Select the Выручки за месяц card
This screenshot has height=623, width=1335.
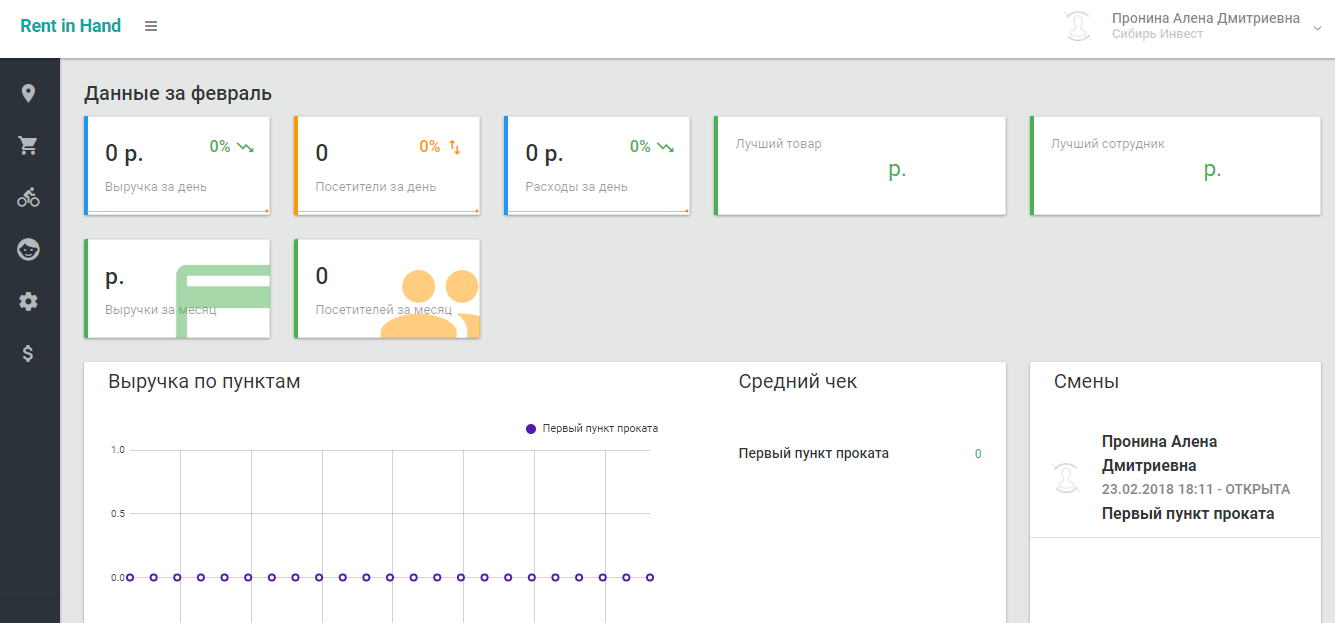coord(177,289)
